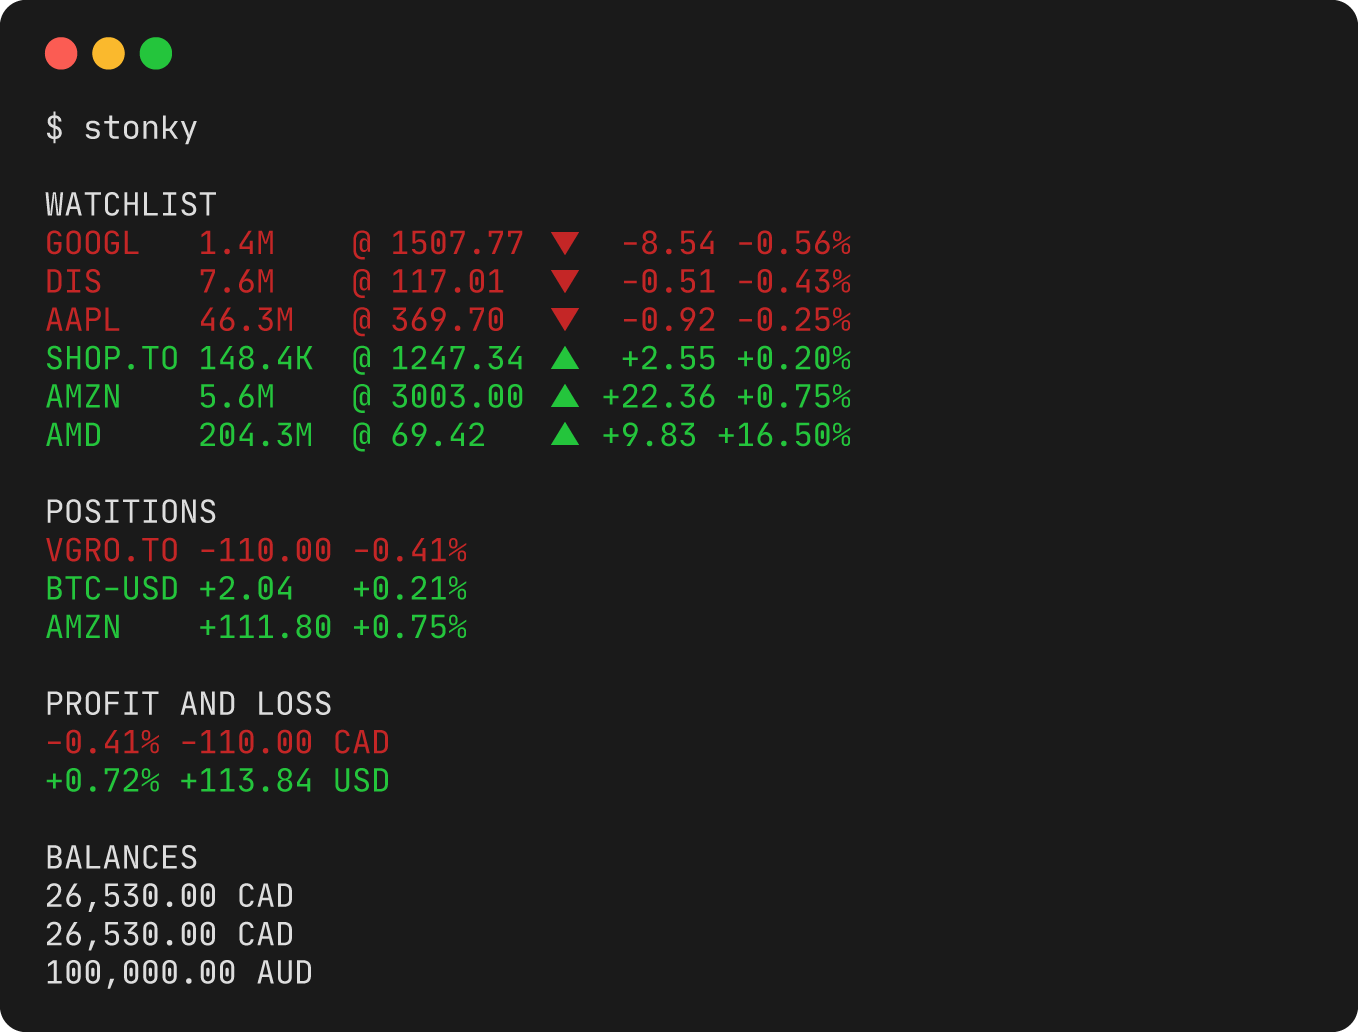Click the GOOGL ticker symbol
Image resolution: width=1358 pixels, height=1032 pixels.
click(92, 244)
